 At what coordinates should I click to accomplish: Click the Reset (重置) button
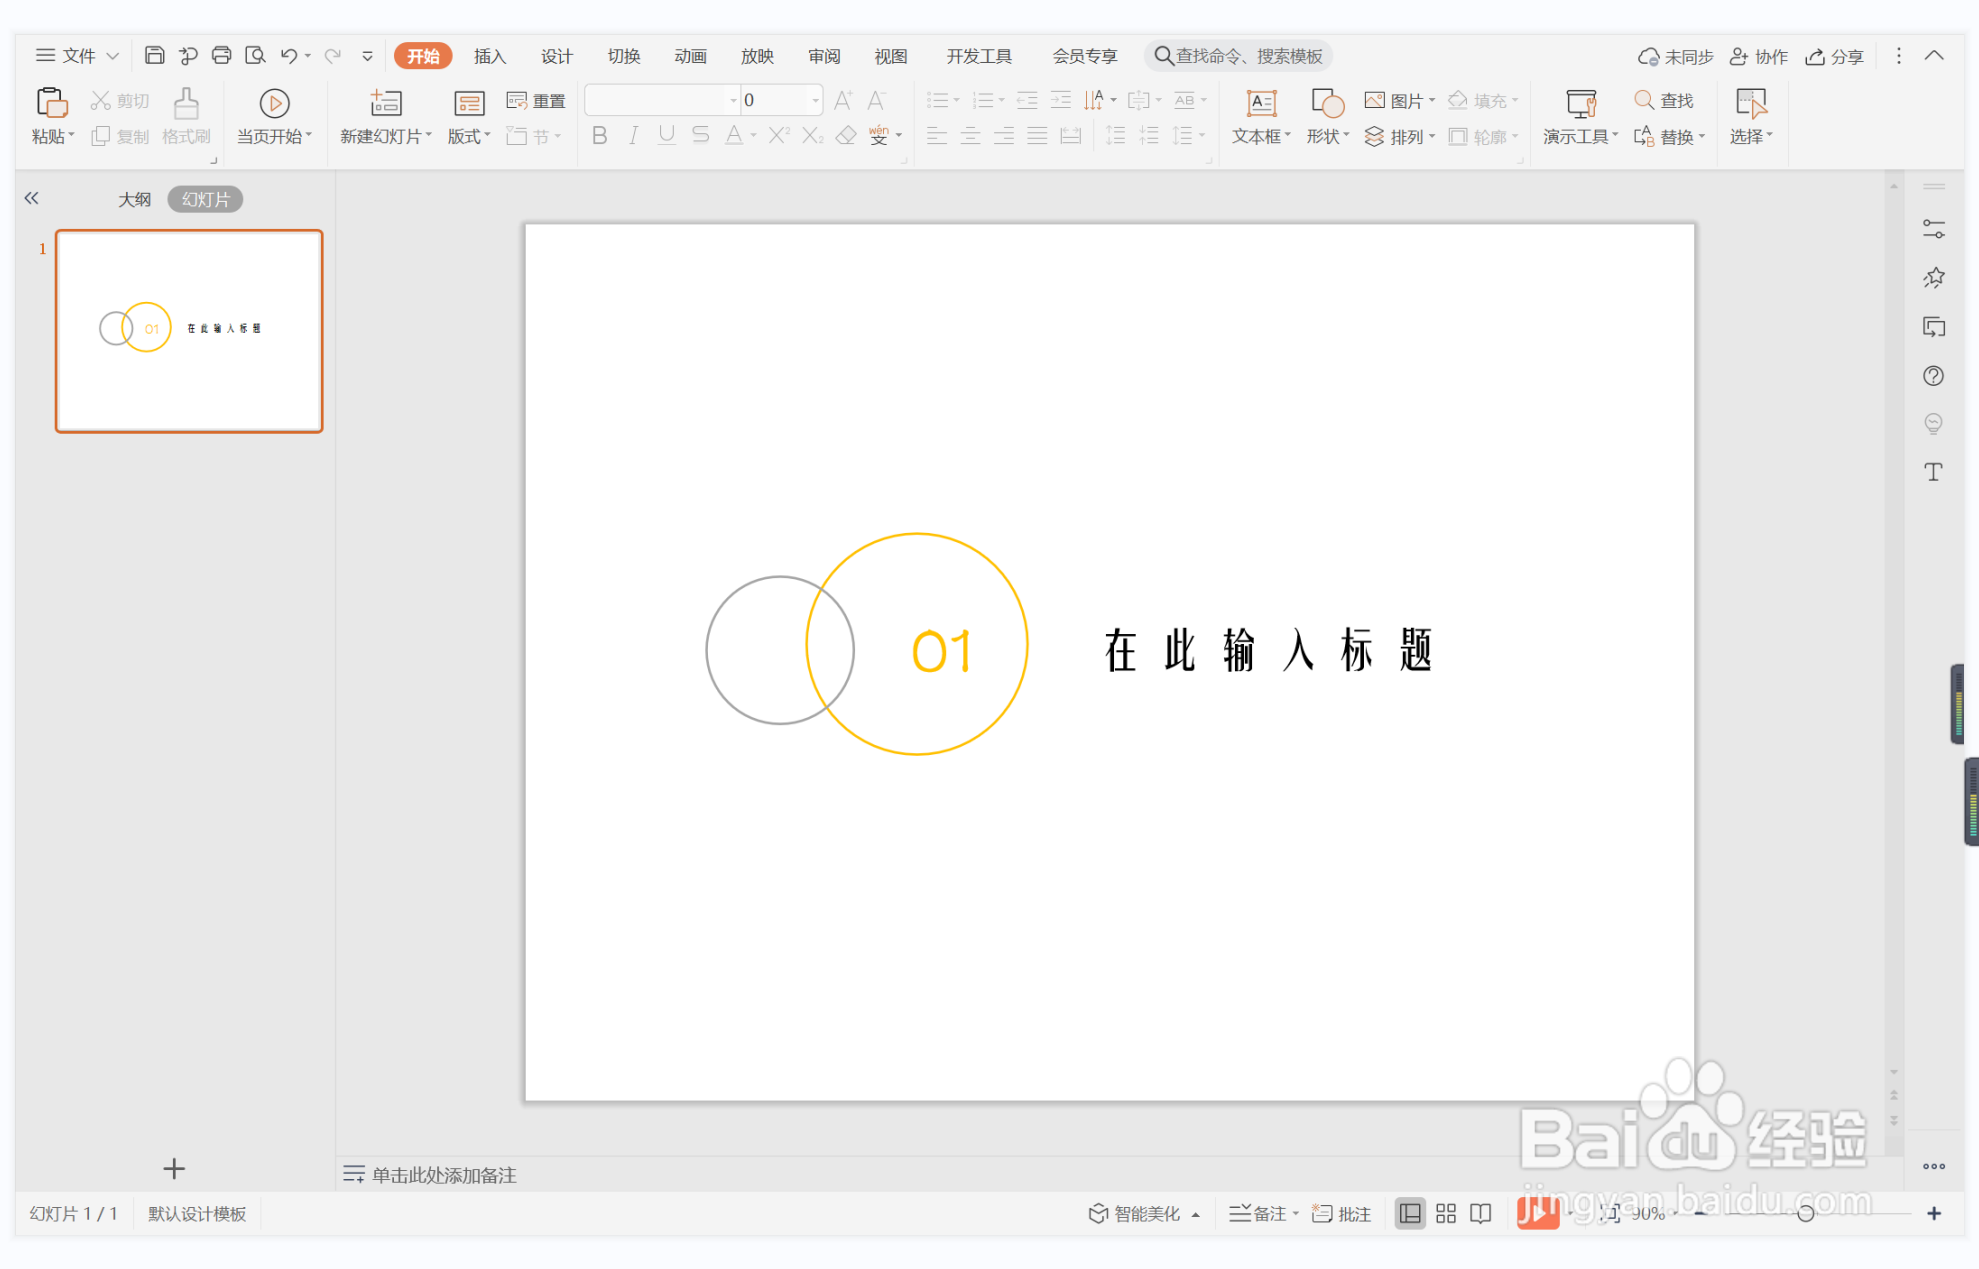pos(536,100)
